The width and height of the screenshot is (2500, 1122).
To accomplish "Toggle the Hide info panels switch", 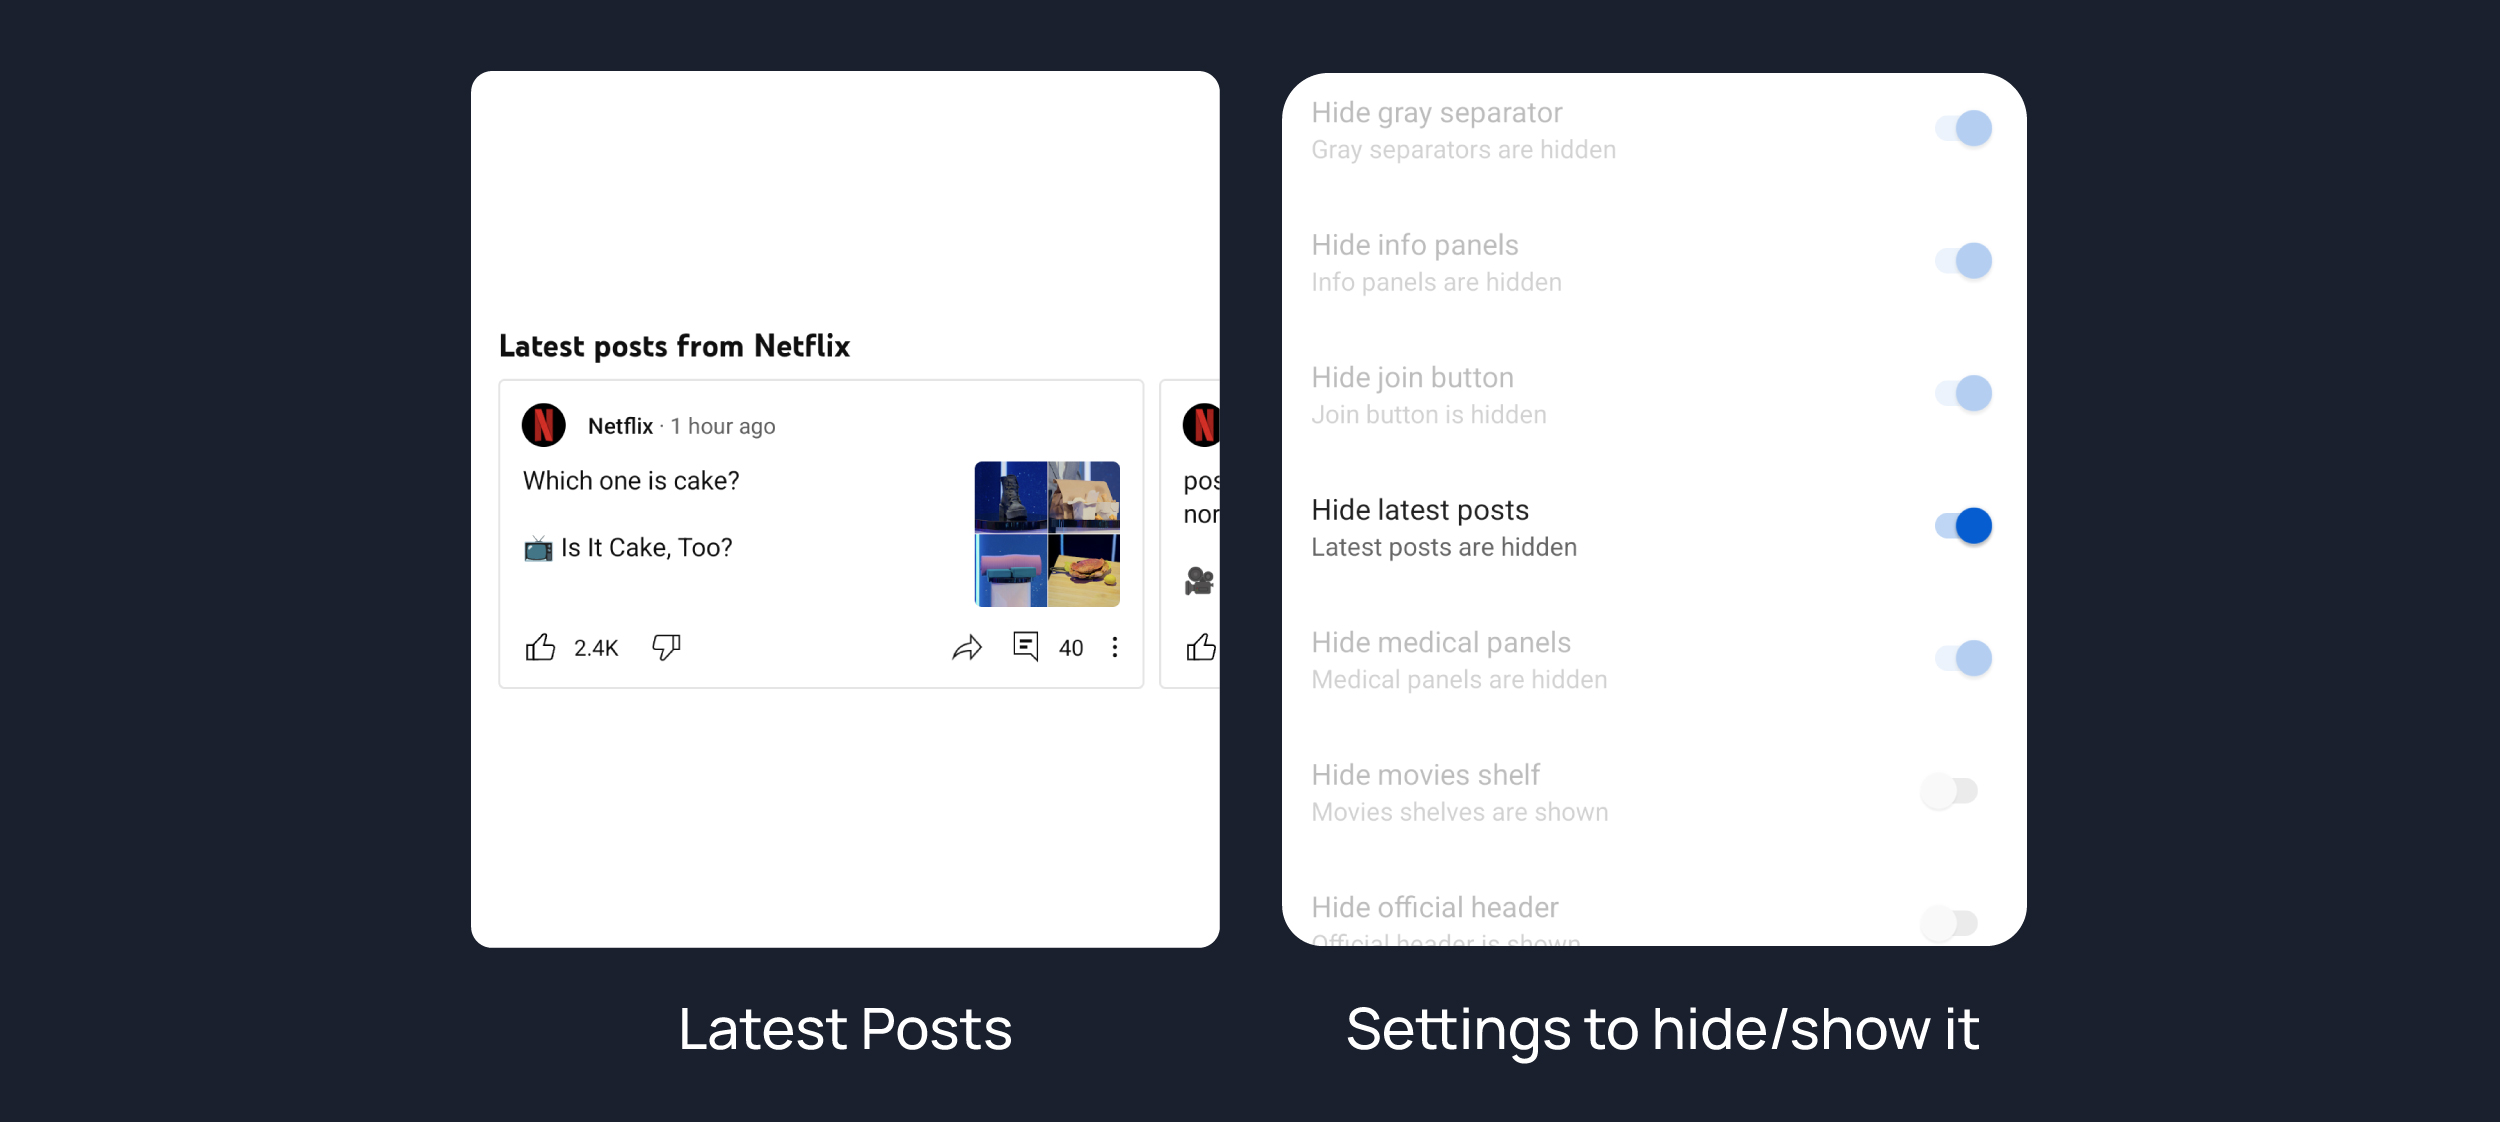I will (x=1963, y=261).
